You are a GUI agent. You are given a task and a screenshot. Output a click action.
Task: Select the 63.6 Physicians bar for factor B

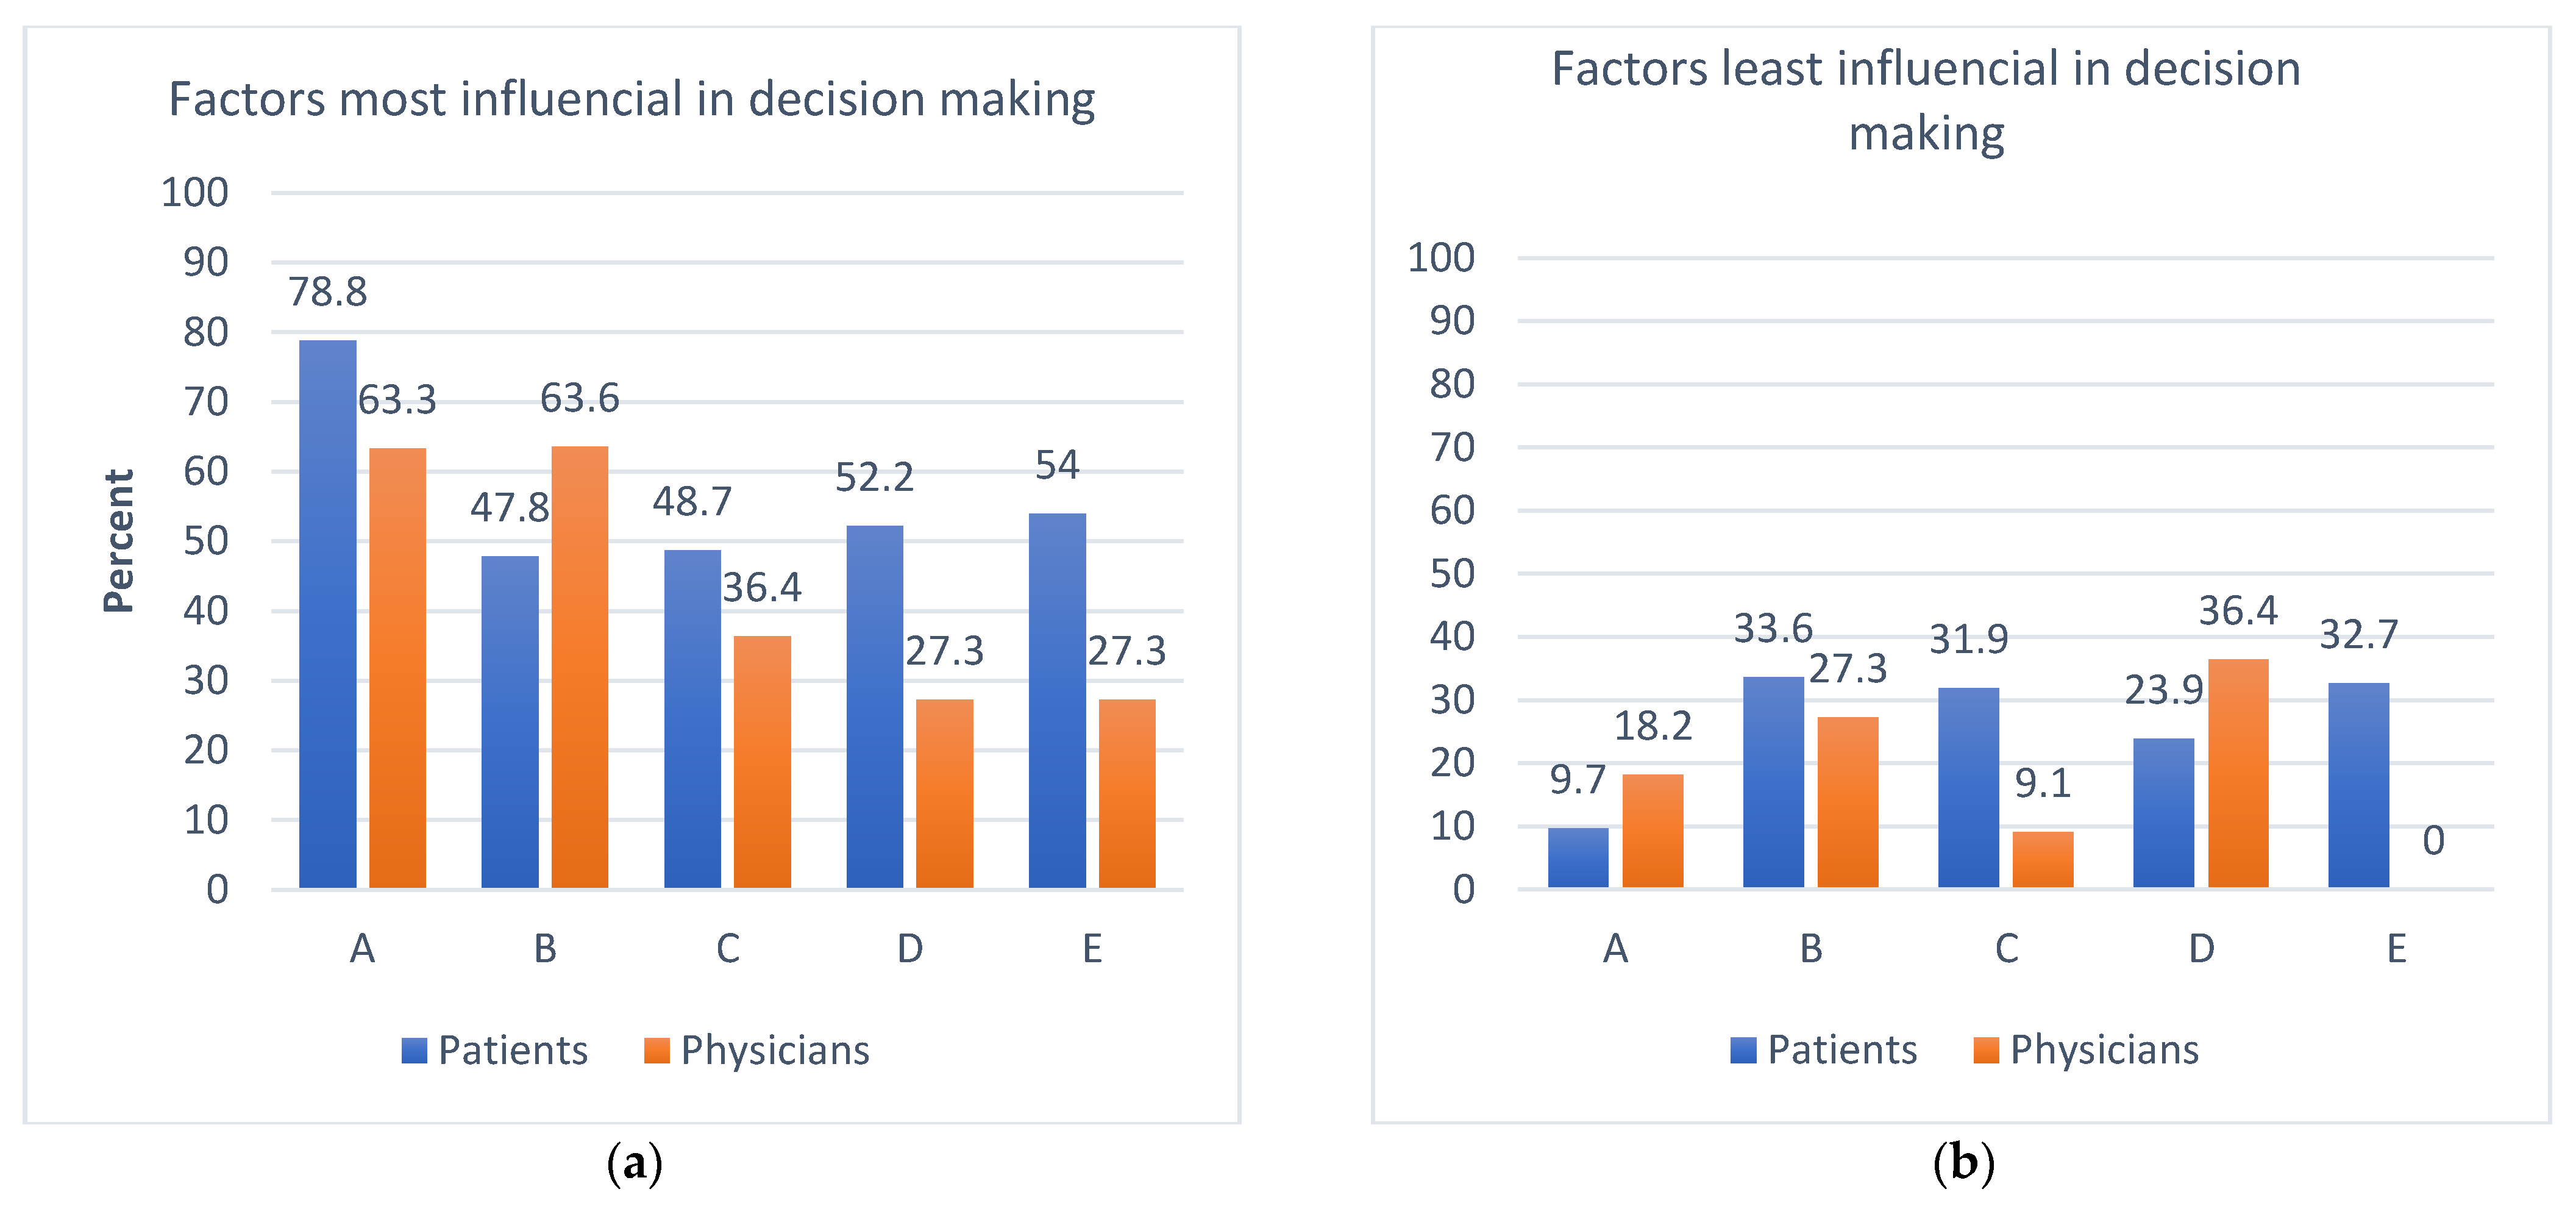580,667
